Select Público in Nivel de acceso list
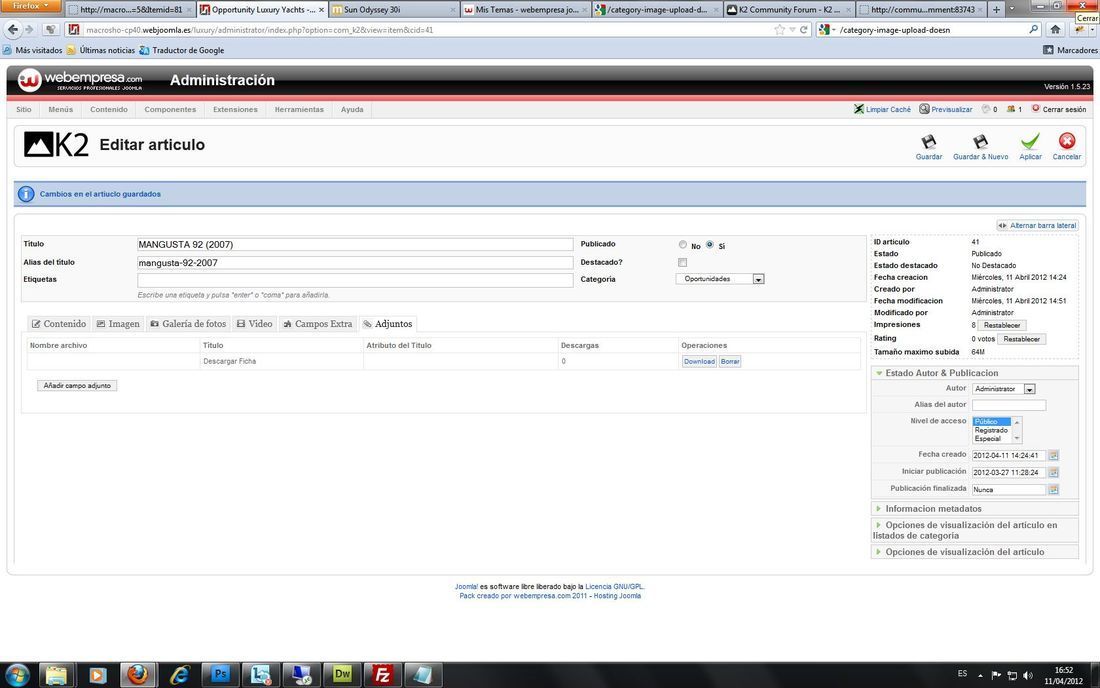1100x688 pixels. point(991,421)
